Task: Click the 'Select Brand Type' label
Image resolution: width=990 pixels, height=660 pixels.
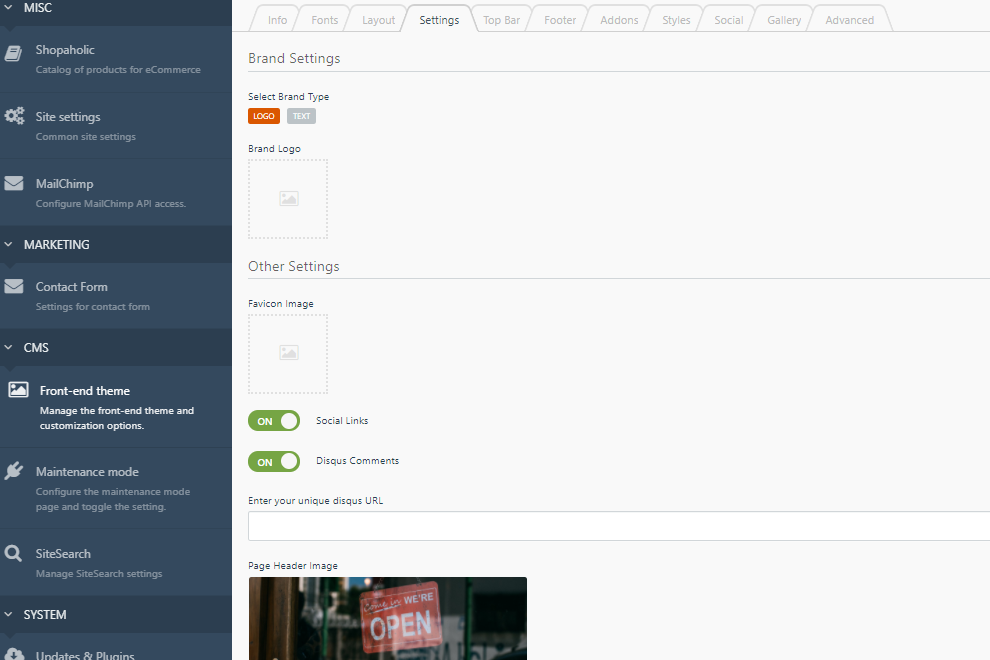Action: pos(289,97)
